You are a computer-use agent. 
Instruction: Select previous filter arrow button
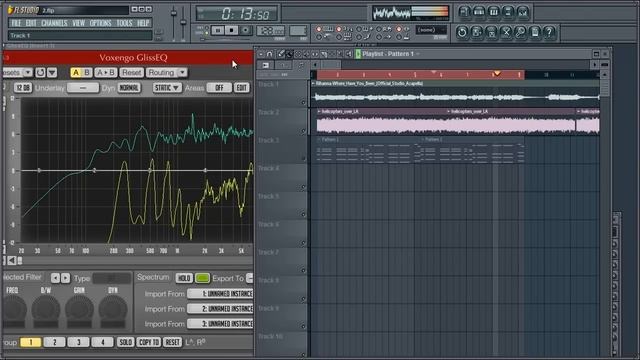tap(55, 278)
